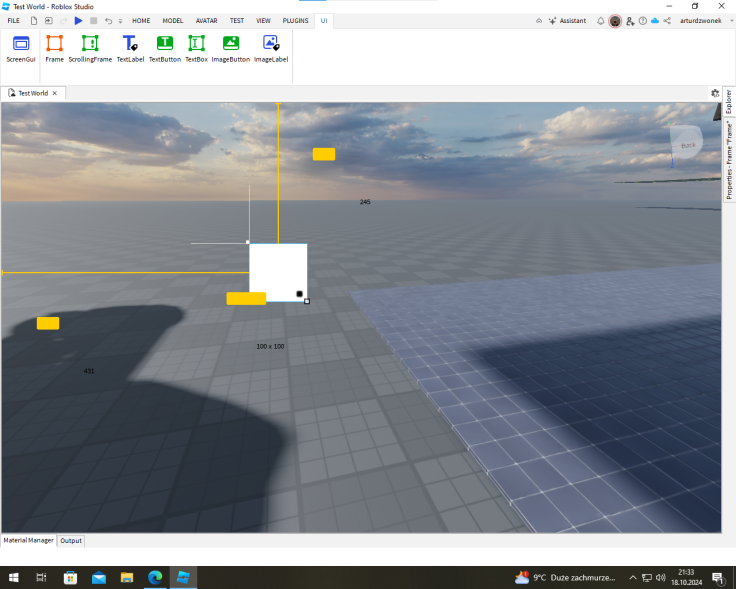Open the weather widget showing 9°C
This screenshot has height=589, width=736.
(x=565, y=577)
